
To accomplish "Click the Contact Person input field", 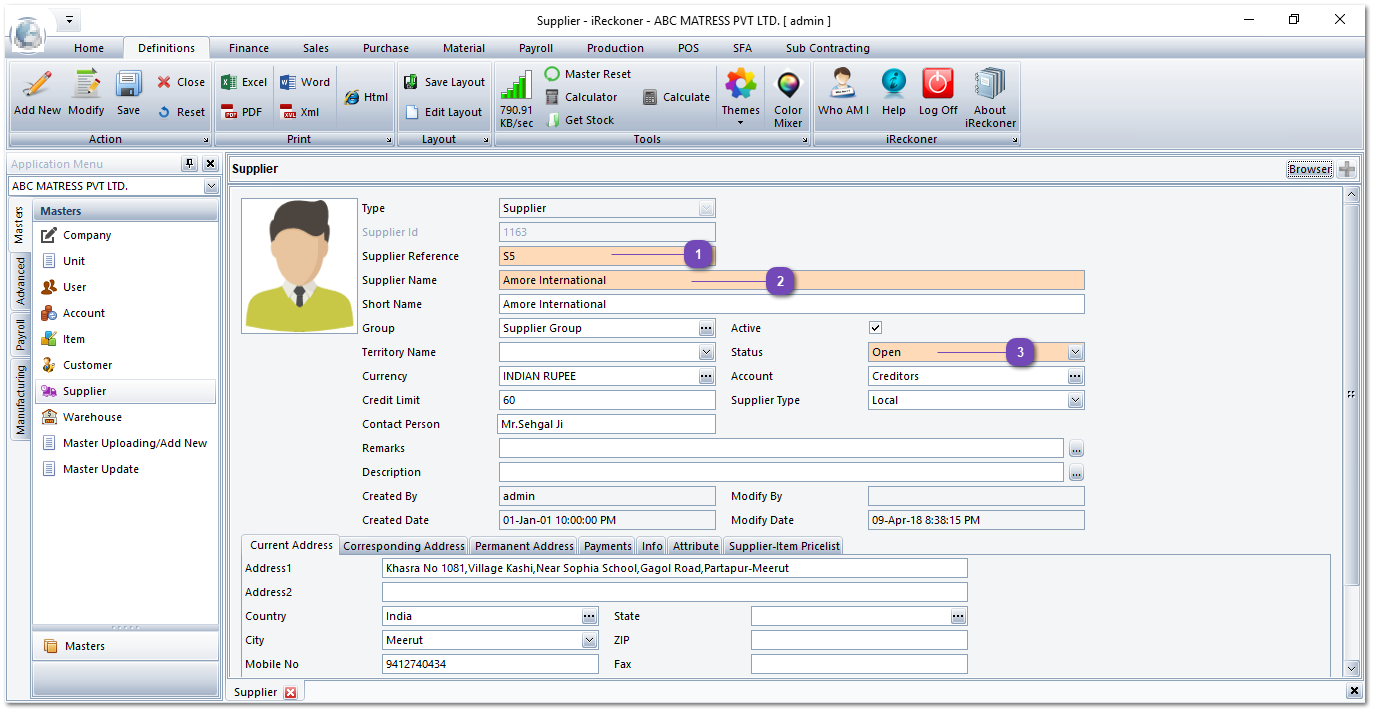I will [607, 424].
